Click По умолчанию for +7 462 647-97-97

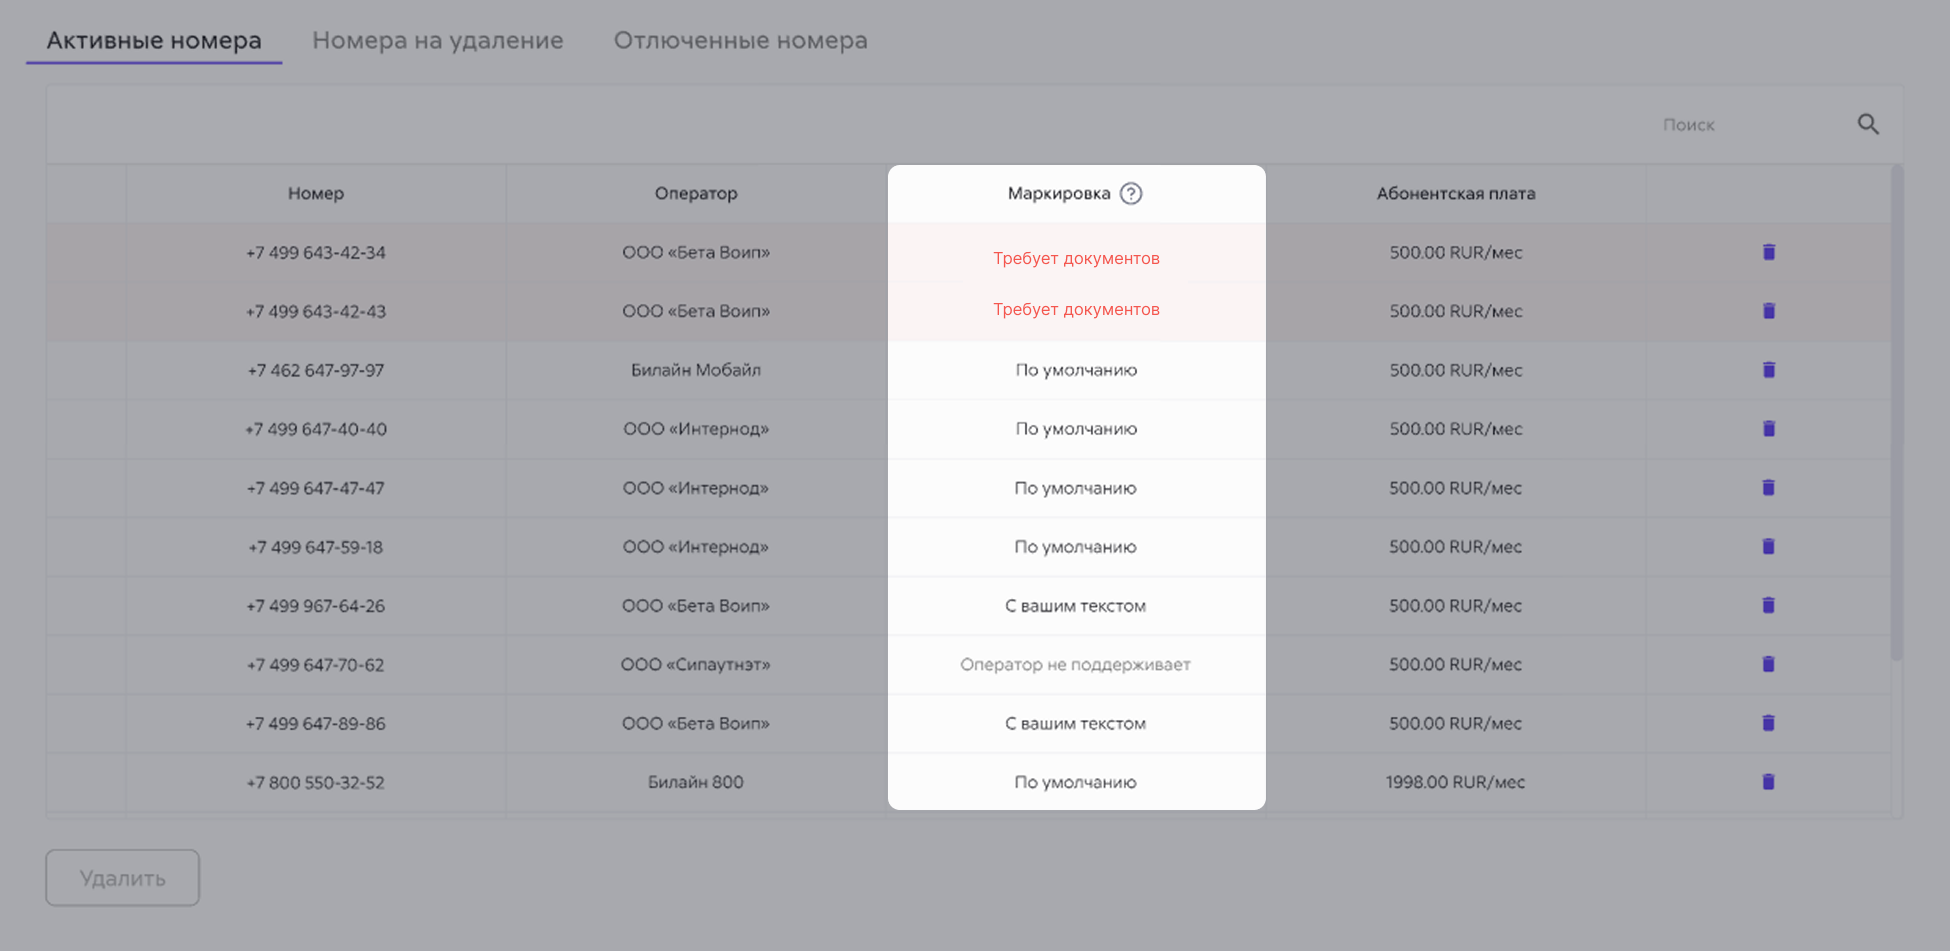click(1076, 370)
